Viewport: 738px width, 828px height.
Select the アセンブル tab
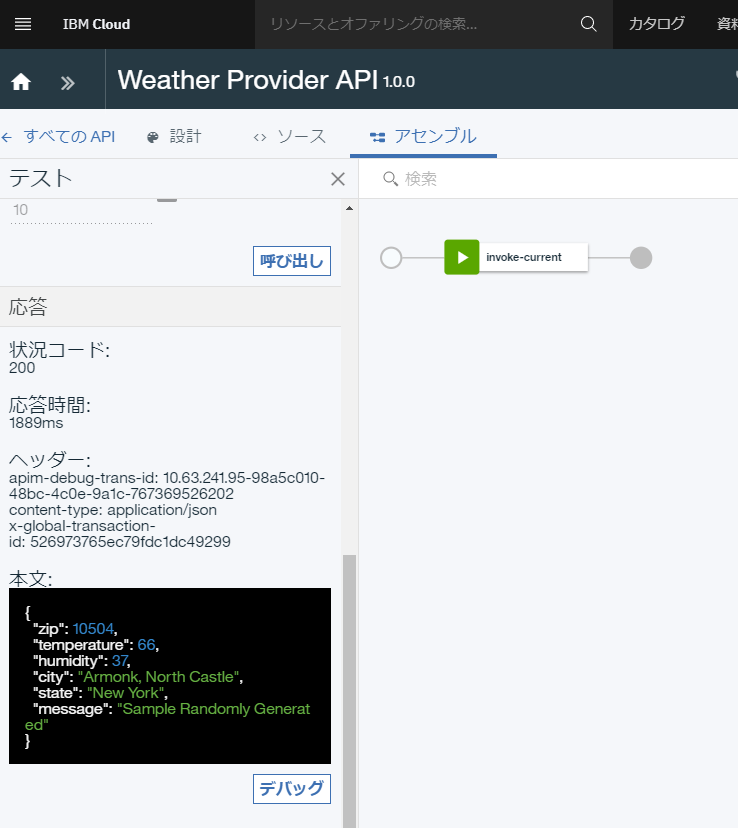click(423, 137)
